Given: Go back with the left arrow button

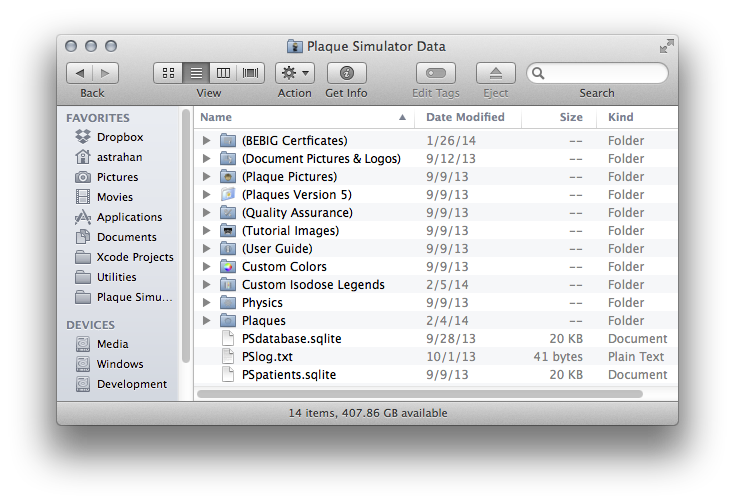Looking at the screenshot, I should click(x=80, y=73).
